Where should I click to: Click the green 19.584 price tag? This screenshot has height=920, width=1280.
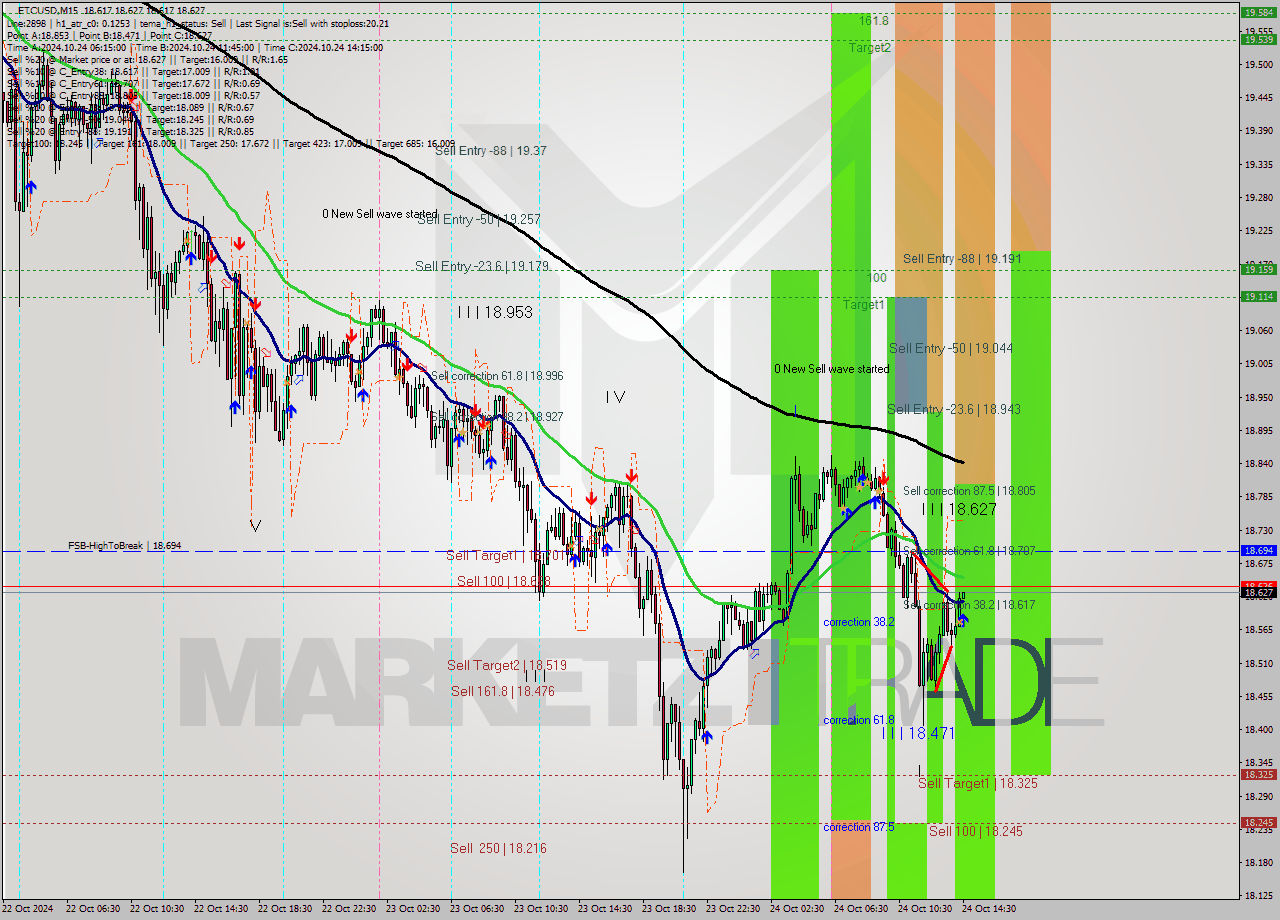tap(1258, 13)
